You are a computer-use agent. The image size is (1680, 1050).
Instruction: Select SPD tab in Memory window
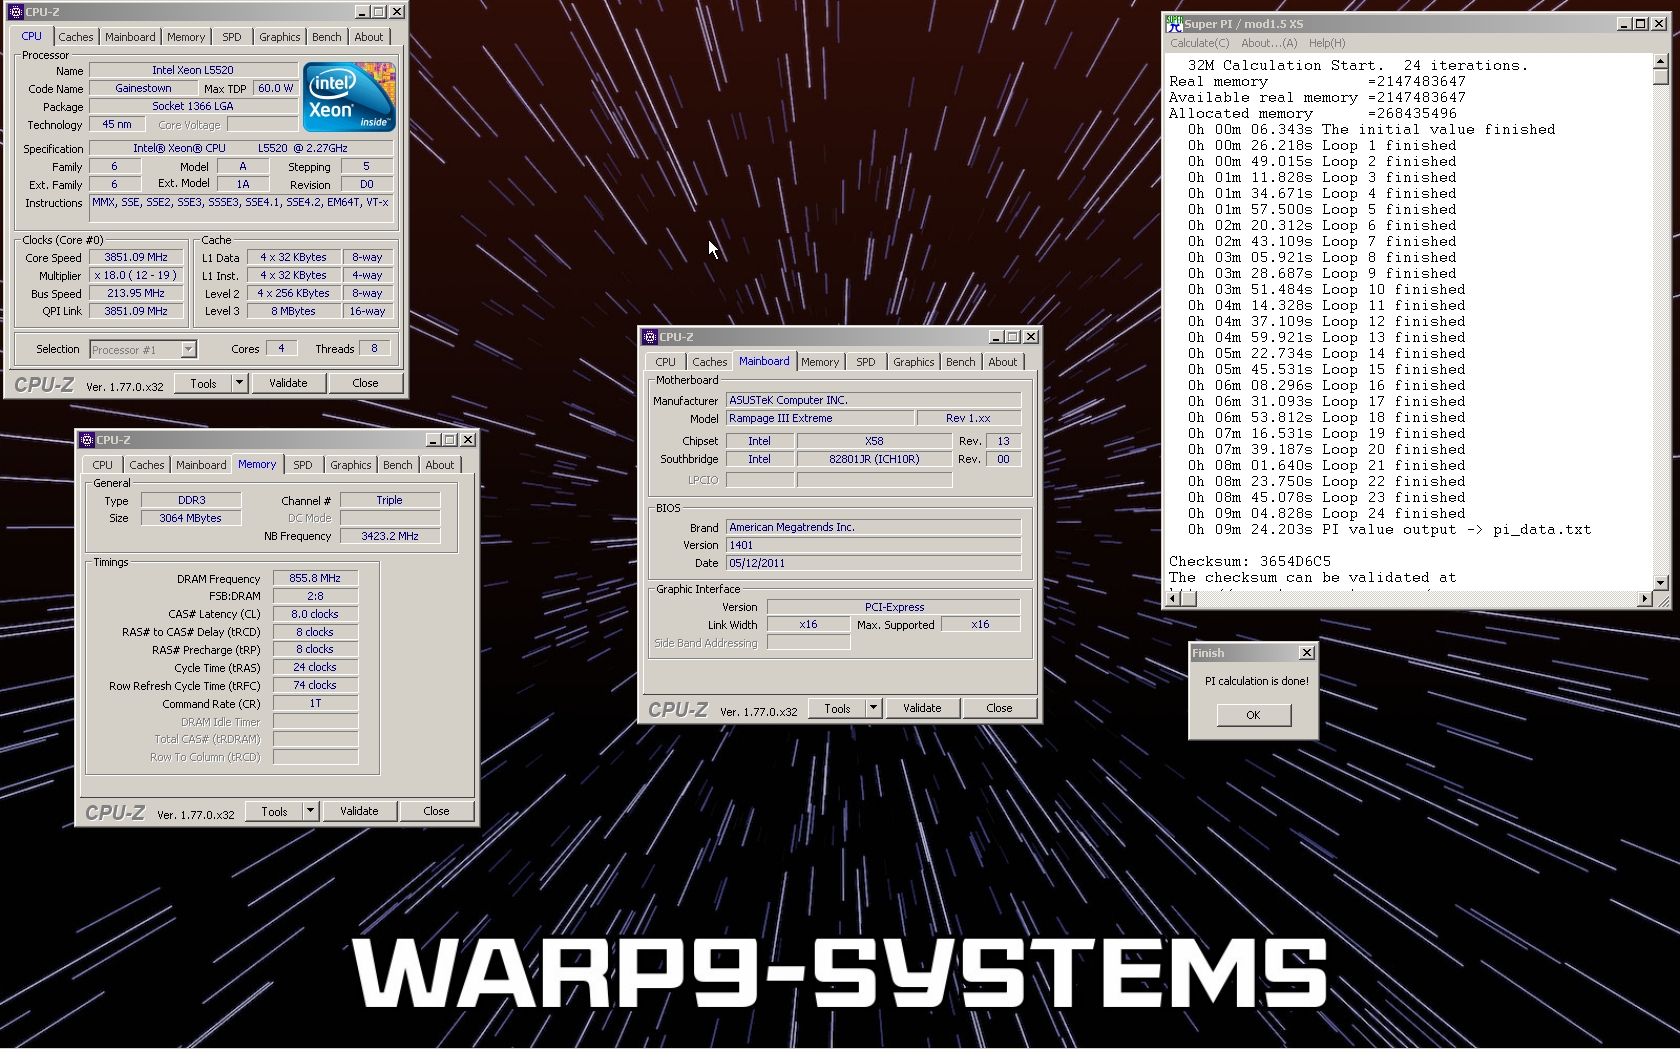(303, 465)
